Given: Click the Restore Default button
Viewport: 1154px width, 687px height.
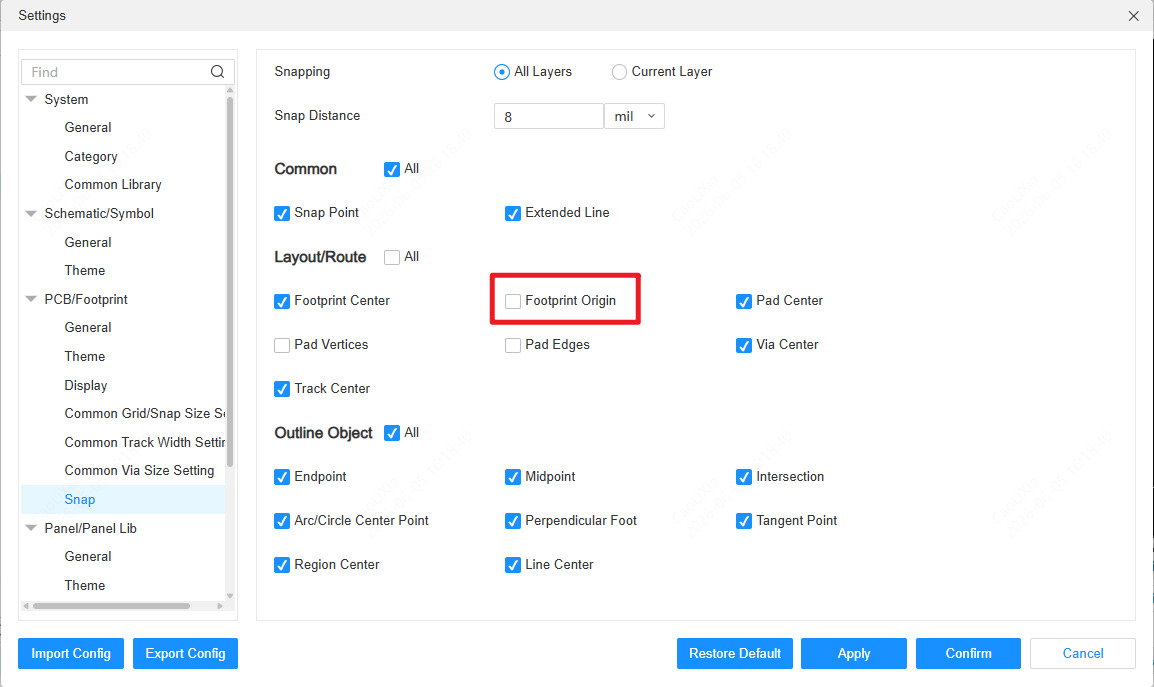Looking at the screenshot, I should (x=734, y=653).
